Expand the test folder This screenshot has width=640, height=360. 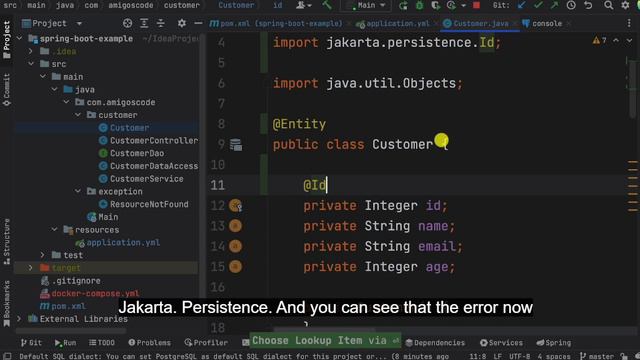coord(42,255)
